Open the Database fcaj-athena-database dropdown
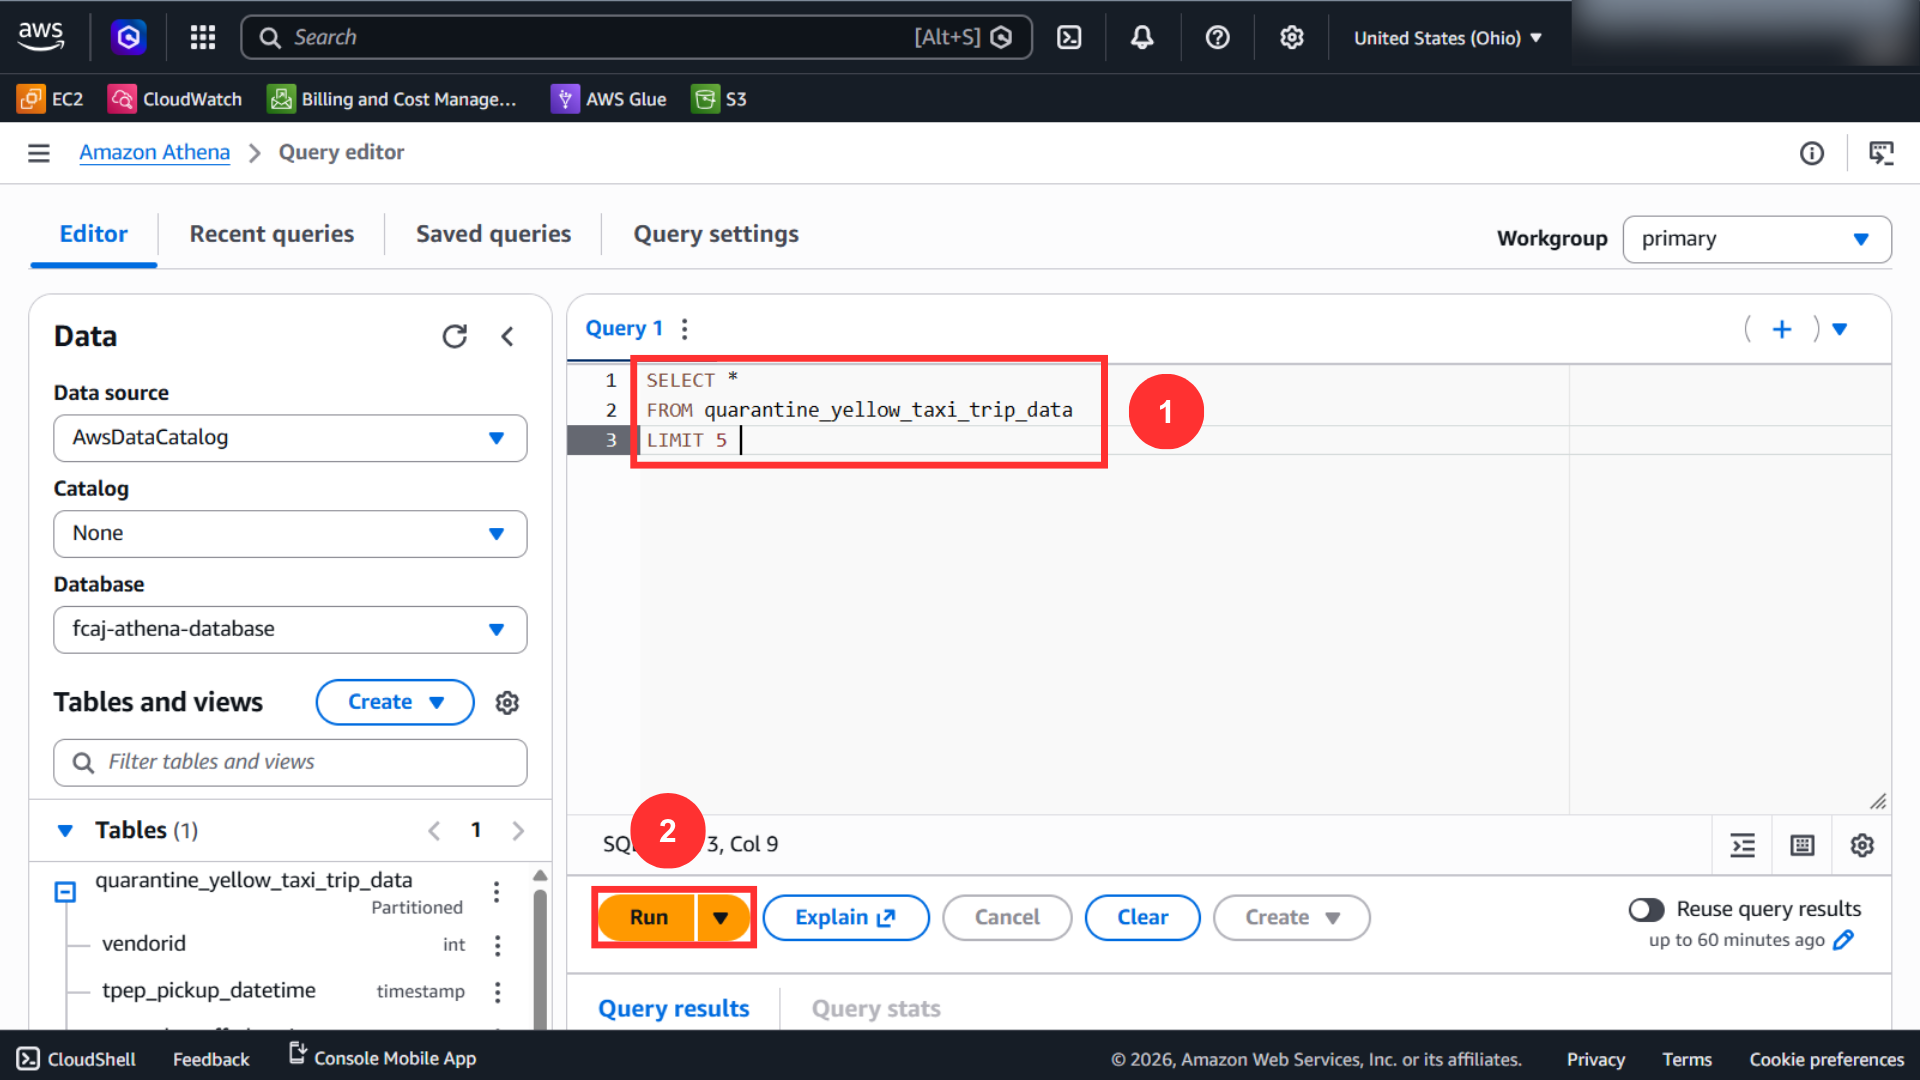This screenshot has width=1920, height=1080. (x=290, y=630)
